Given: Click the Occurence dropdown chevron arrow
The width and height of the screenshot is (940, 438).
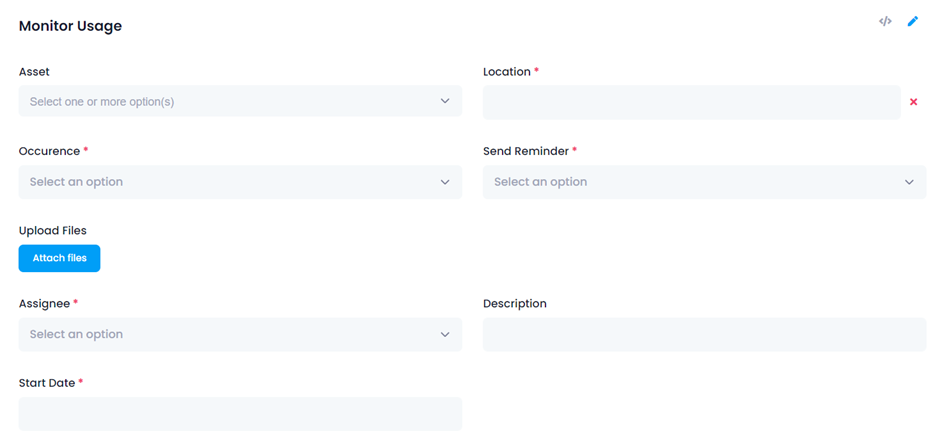Looking at the screenshot, I should click(445, 182).
